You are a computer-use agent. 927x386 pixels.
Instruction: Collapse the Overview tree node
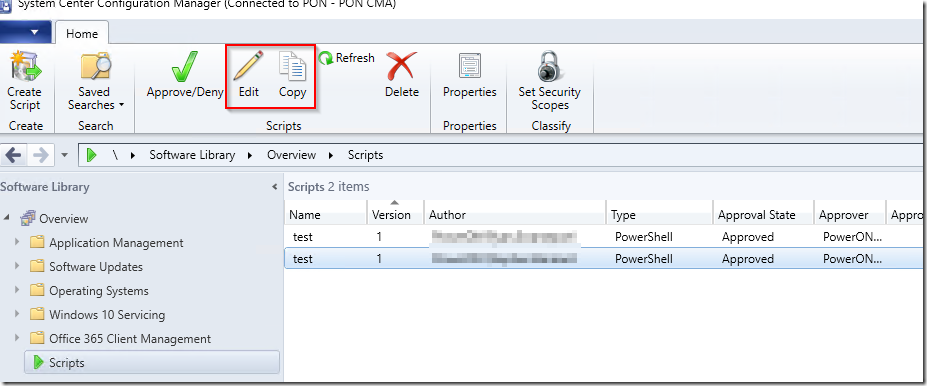(x=7, y=218)
